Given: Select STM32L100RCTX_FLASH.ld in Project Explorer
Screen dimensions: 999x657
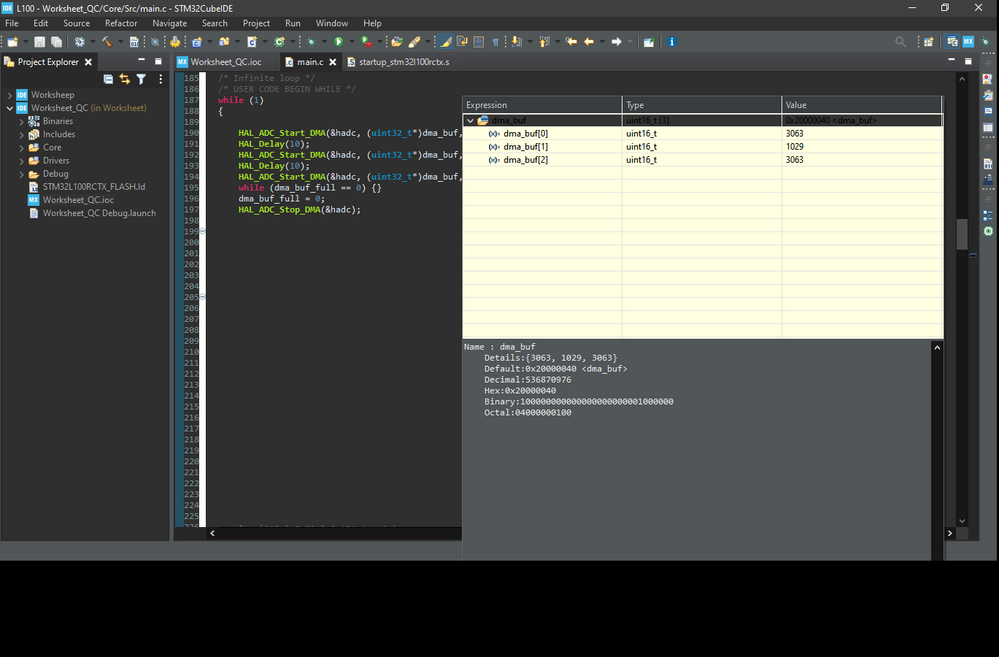Looking at the screenshot, I should (x=93, y=187).
